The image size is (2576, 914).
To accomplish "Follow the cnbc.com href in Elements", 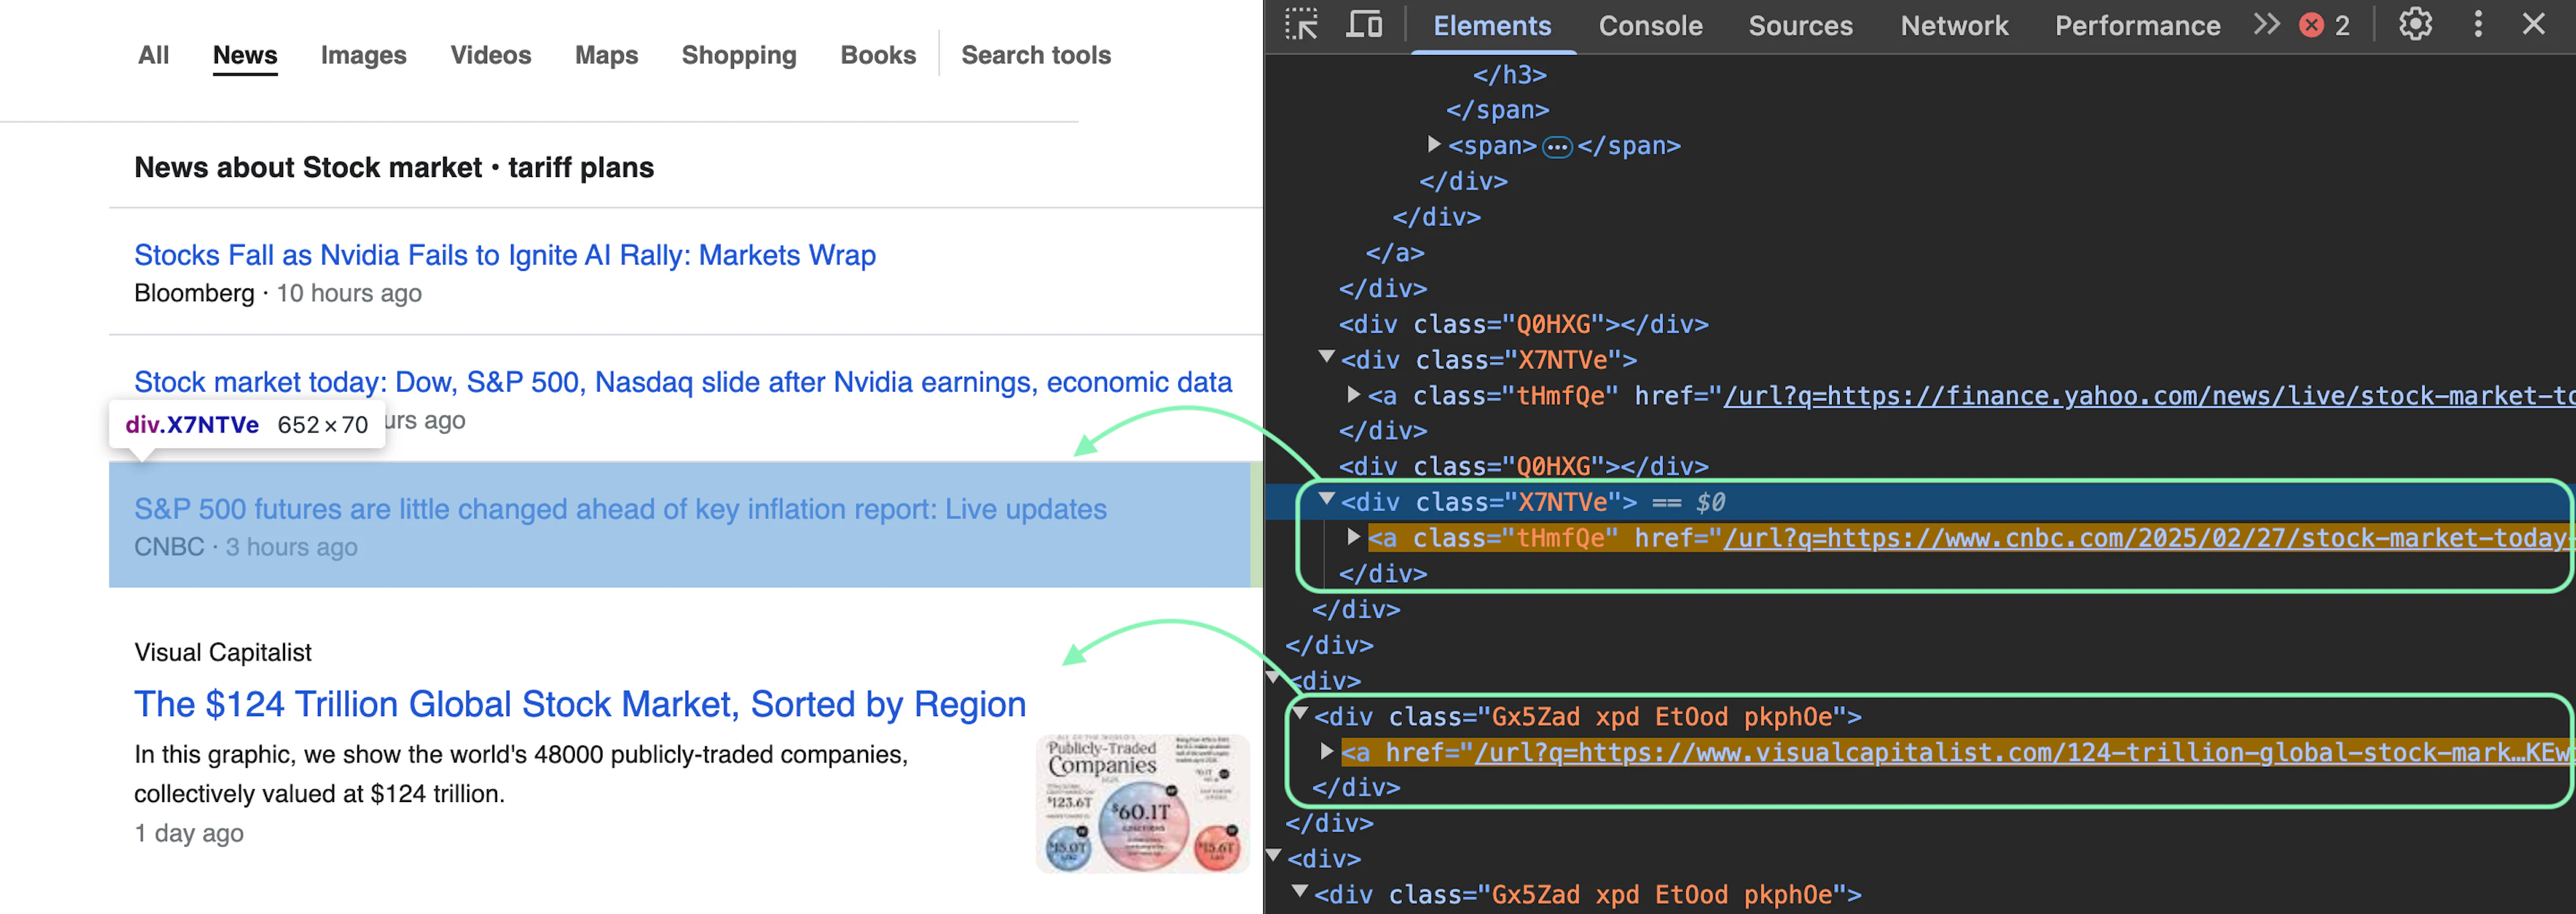I will tap(2149, 538).
